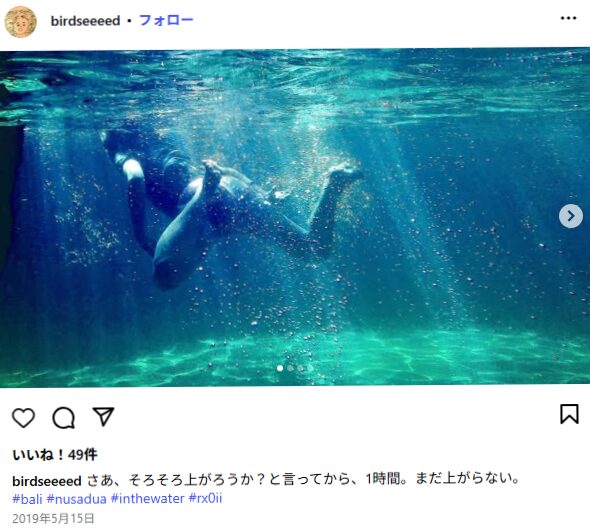The image size is (590, 530).
Task: Open the #bali hashtag
Action: 27,499
